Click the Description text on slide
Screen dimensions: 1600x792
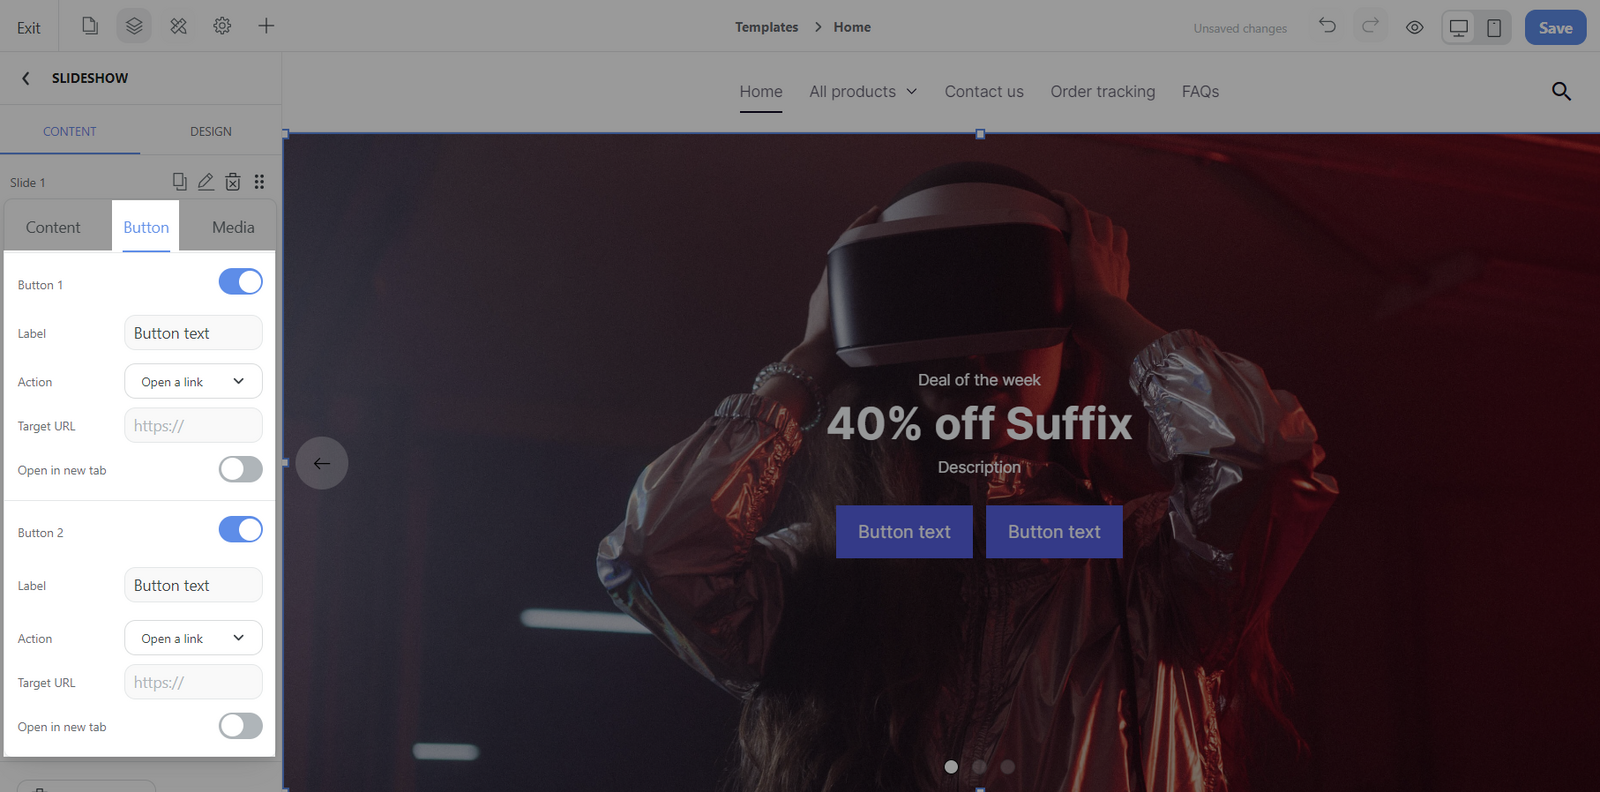(x=979, y=467)
